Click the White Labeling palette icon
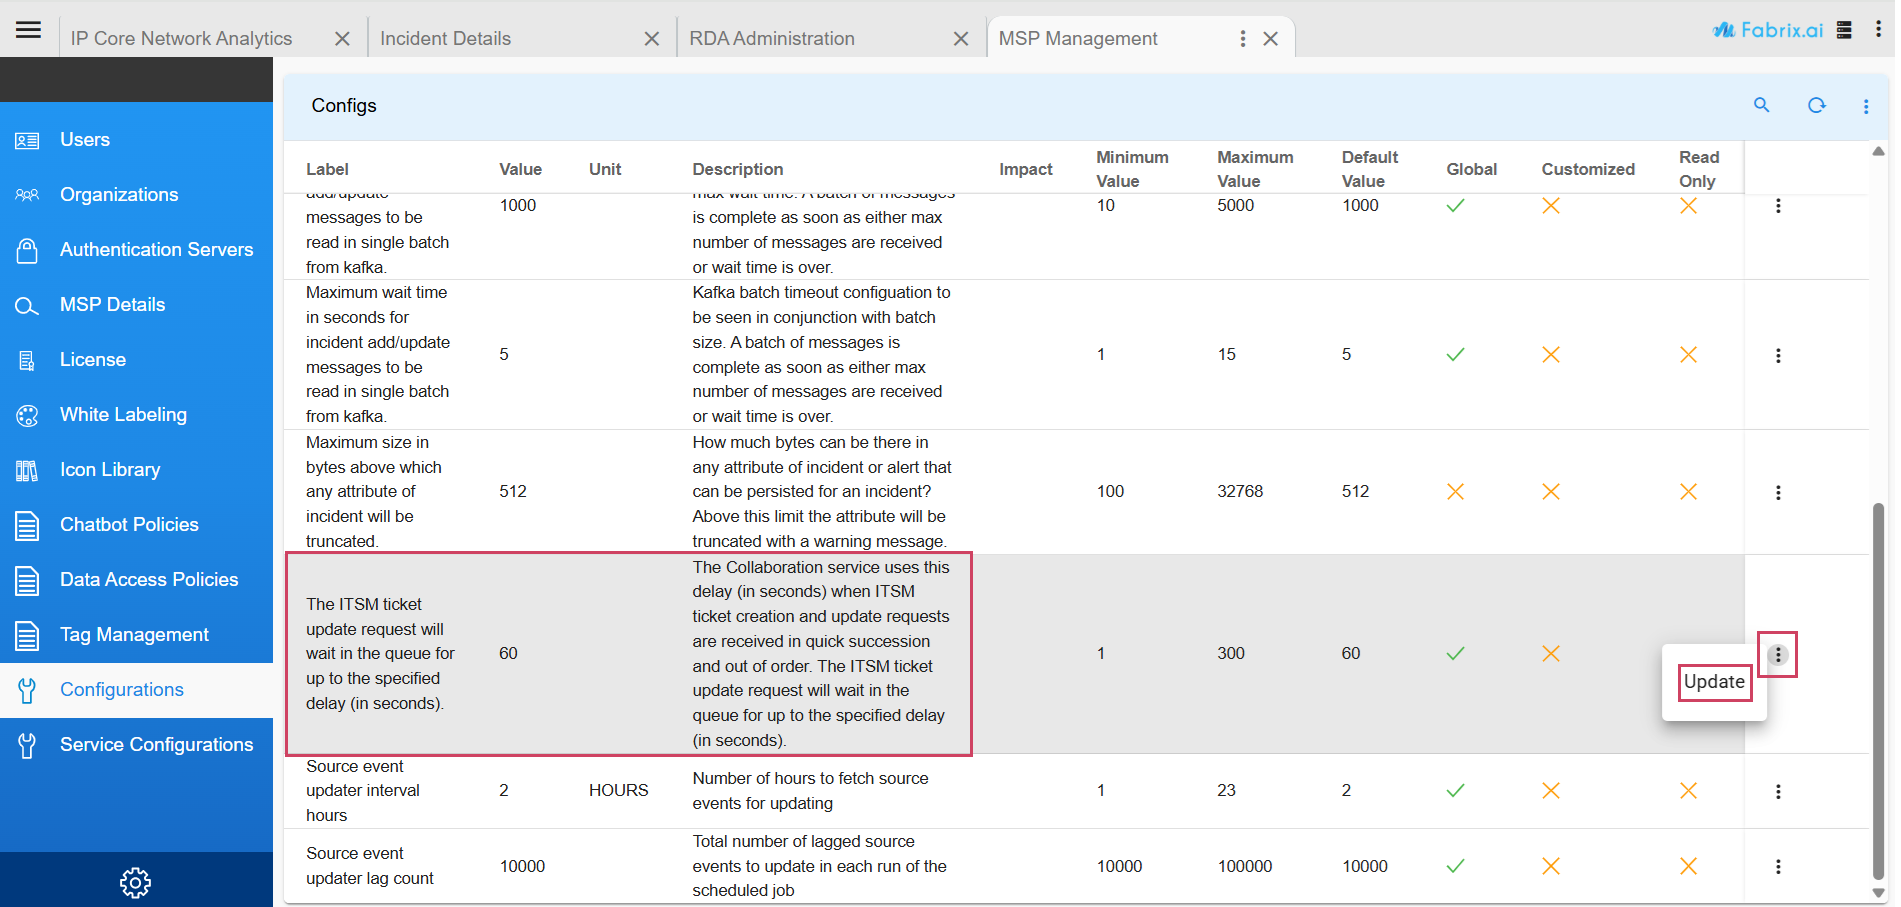The height and width of the screenshot is (907, 1901). tap(27, 415)
